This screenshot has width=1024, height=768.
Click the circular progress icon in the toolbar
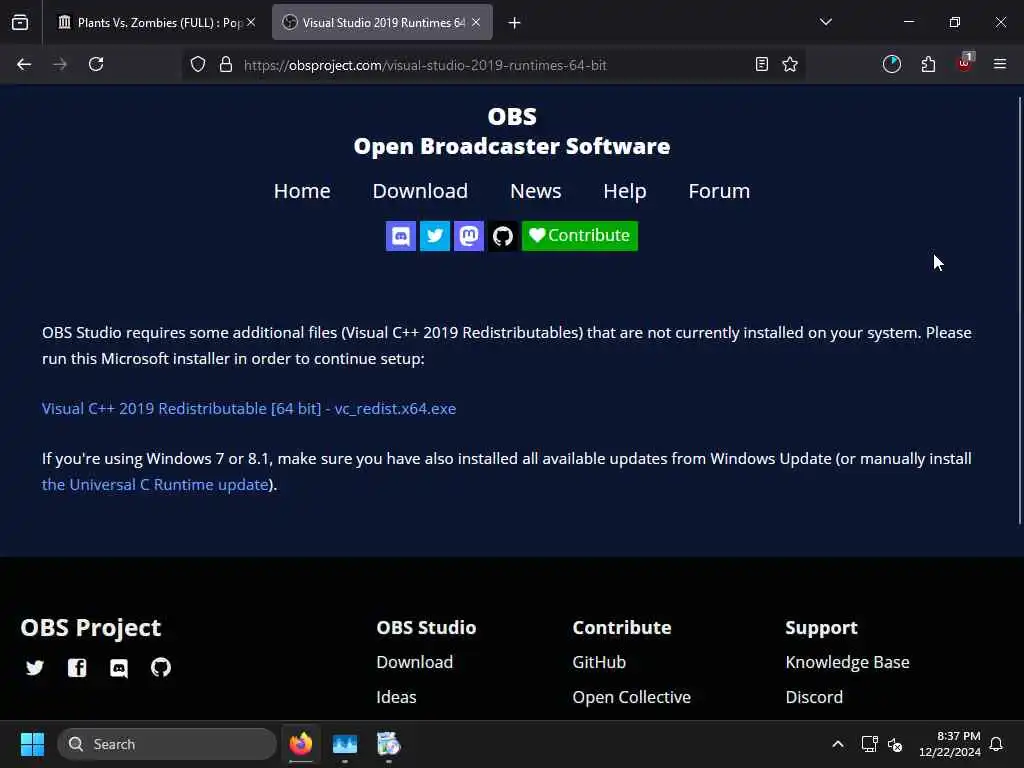pyautogui.click(x=891, y=64)
